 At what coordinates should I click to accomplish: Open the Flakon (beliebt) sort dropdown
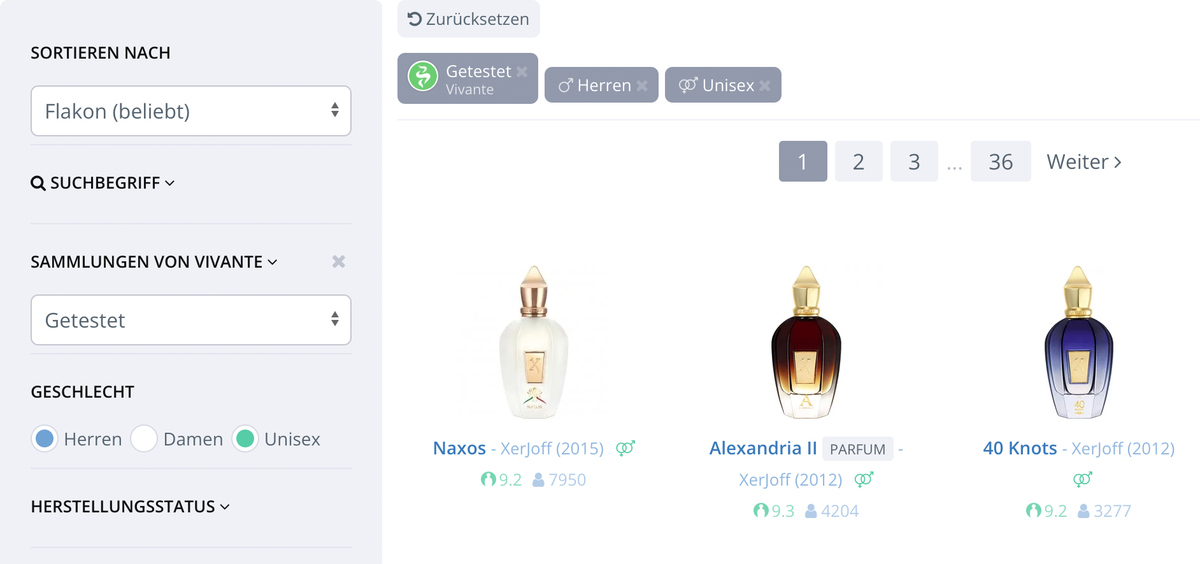(191, 111)
